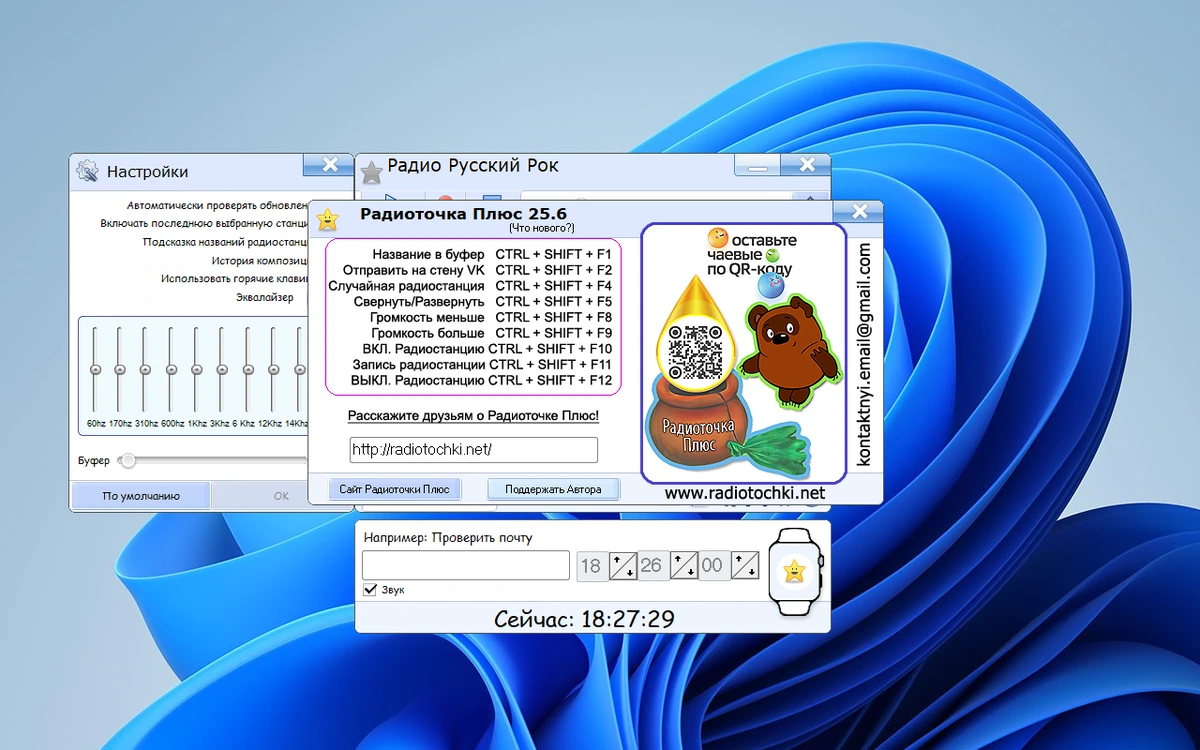Click the gear icon in the Настройки title
The width and height of the screenshot is (1200, 750).
coord(88,171)
